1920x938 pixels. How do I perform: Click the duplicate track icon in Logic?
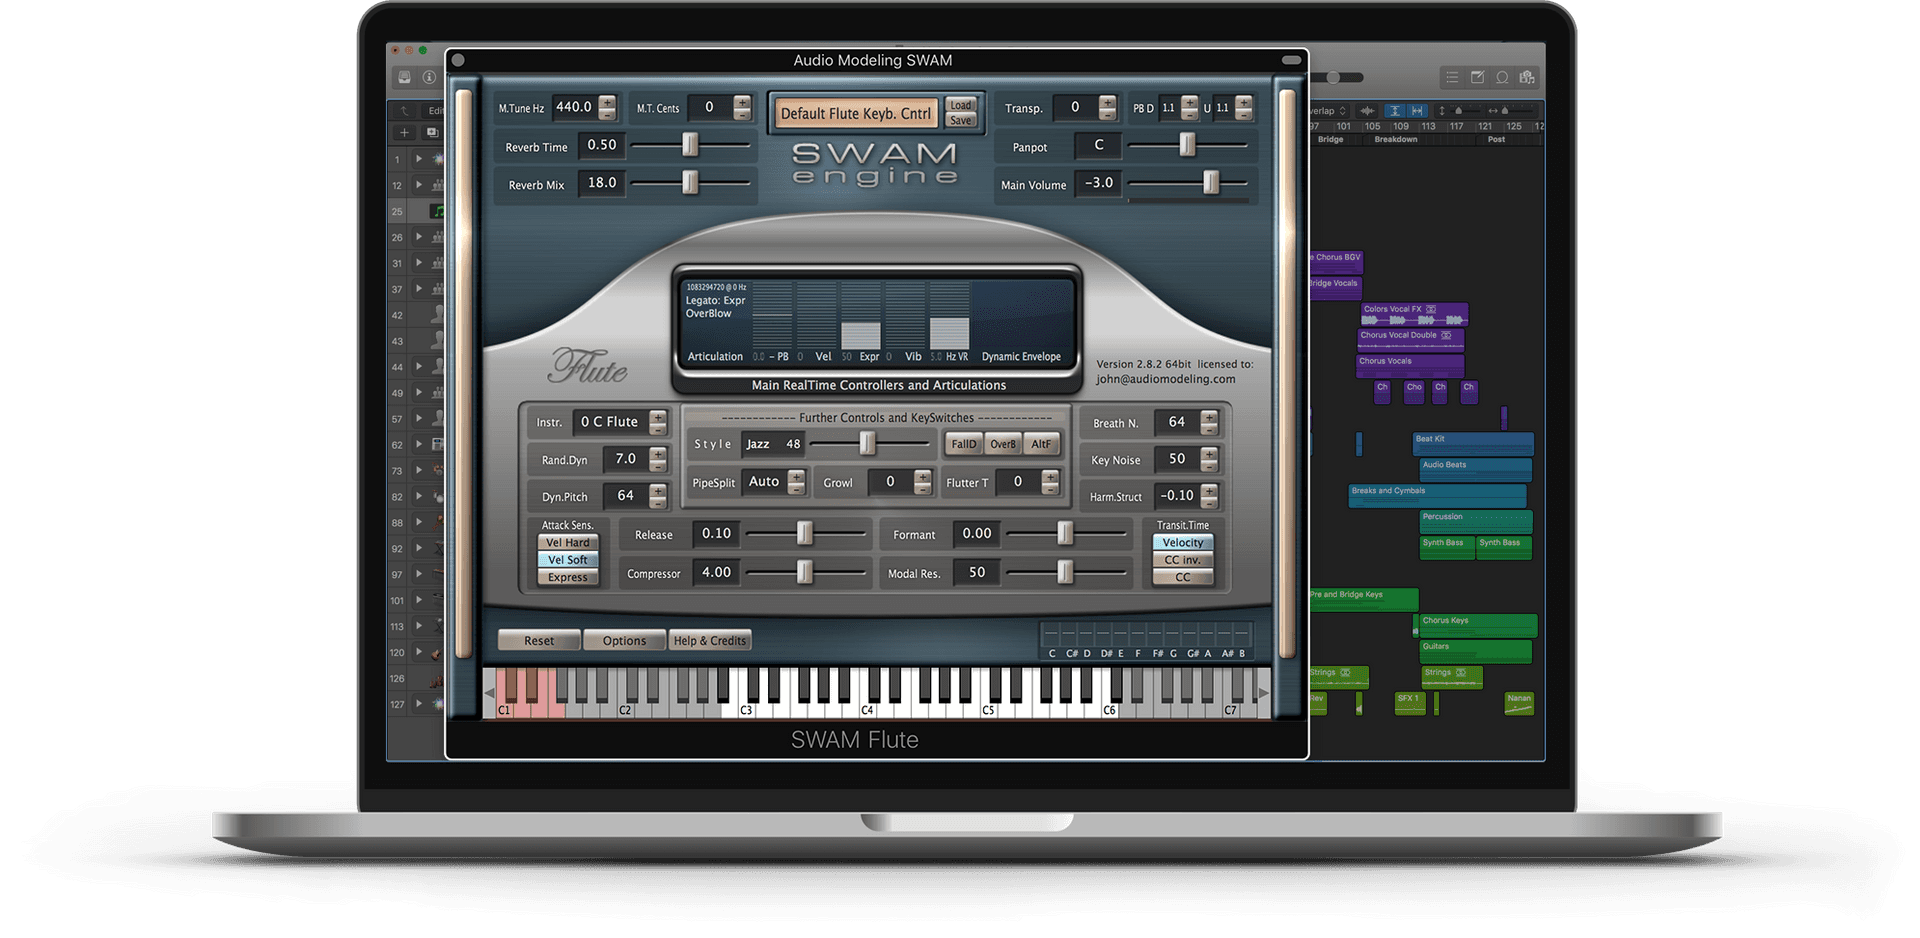click(x=432, y=132)
